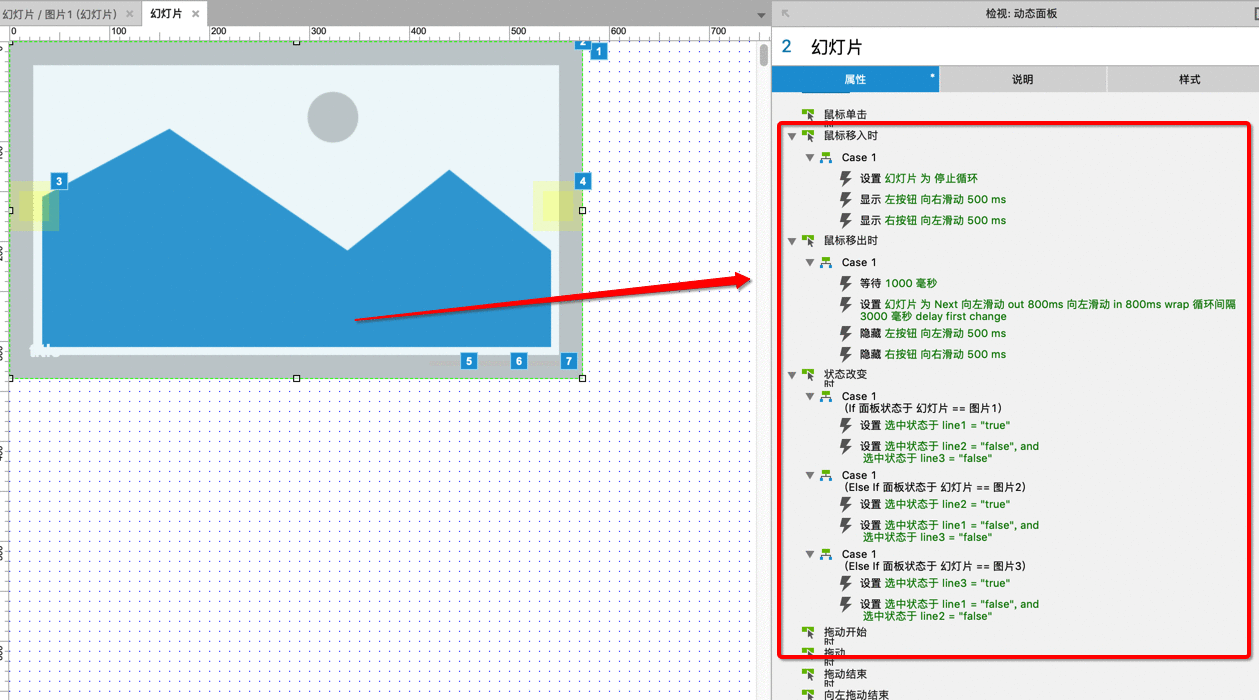Viewport: 1259px width, 700px height.
Task: Click the 拖动开始时 event icon
Action: coord(808,632)
